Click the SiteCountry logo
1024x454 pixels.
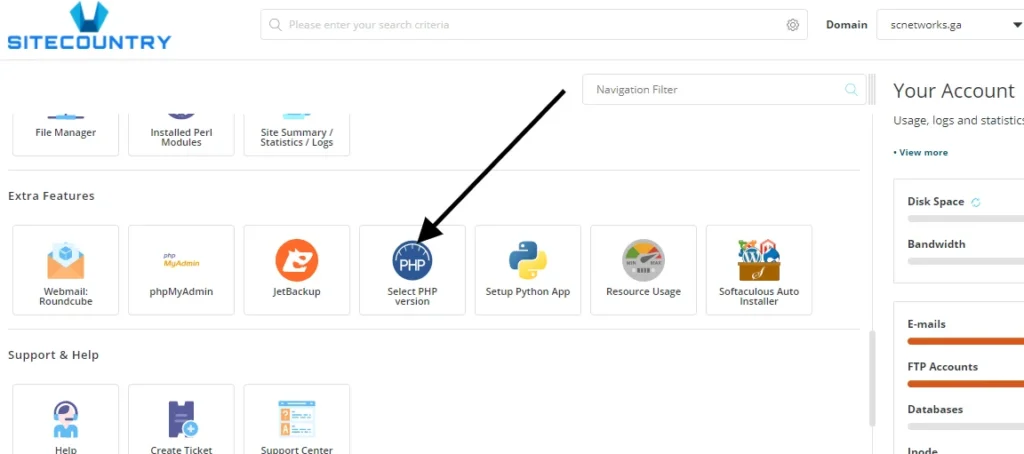click(89, 26)
